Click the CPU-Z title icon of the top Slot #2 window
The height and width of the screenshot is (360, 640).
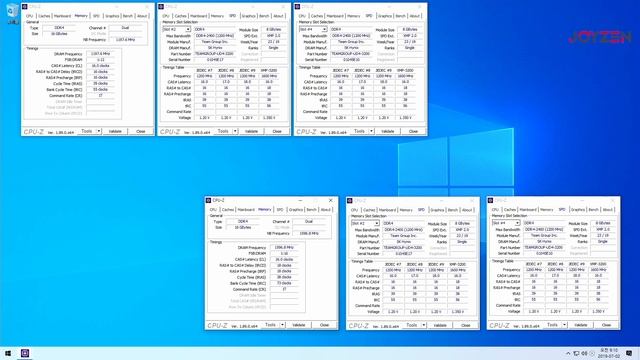point(161,7)
